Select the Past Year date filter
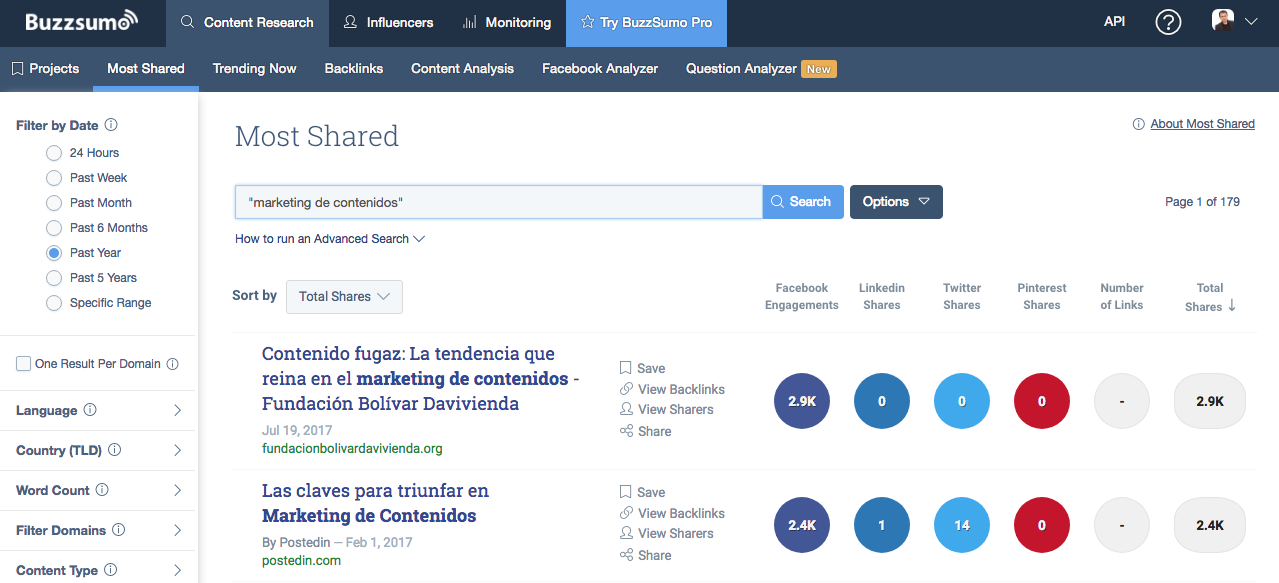This screenshot has height=583, width=1279. (x=54, y=253)
